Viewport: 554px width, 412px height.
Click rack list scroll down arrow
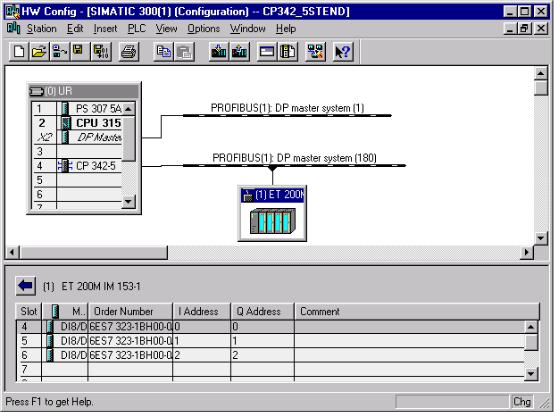pos(129,202)
